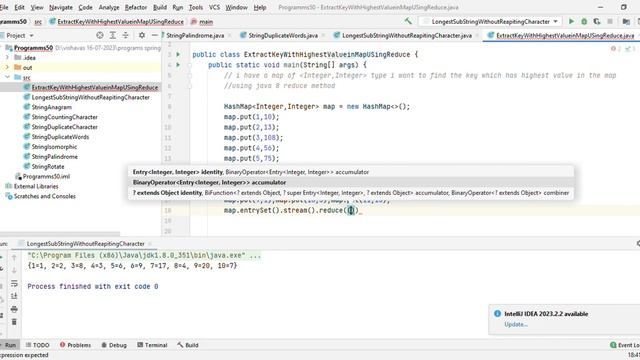Hide the Project tool window
Viewport: 640px width, 360px height.
(x=155, y=36)
